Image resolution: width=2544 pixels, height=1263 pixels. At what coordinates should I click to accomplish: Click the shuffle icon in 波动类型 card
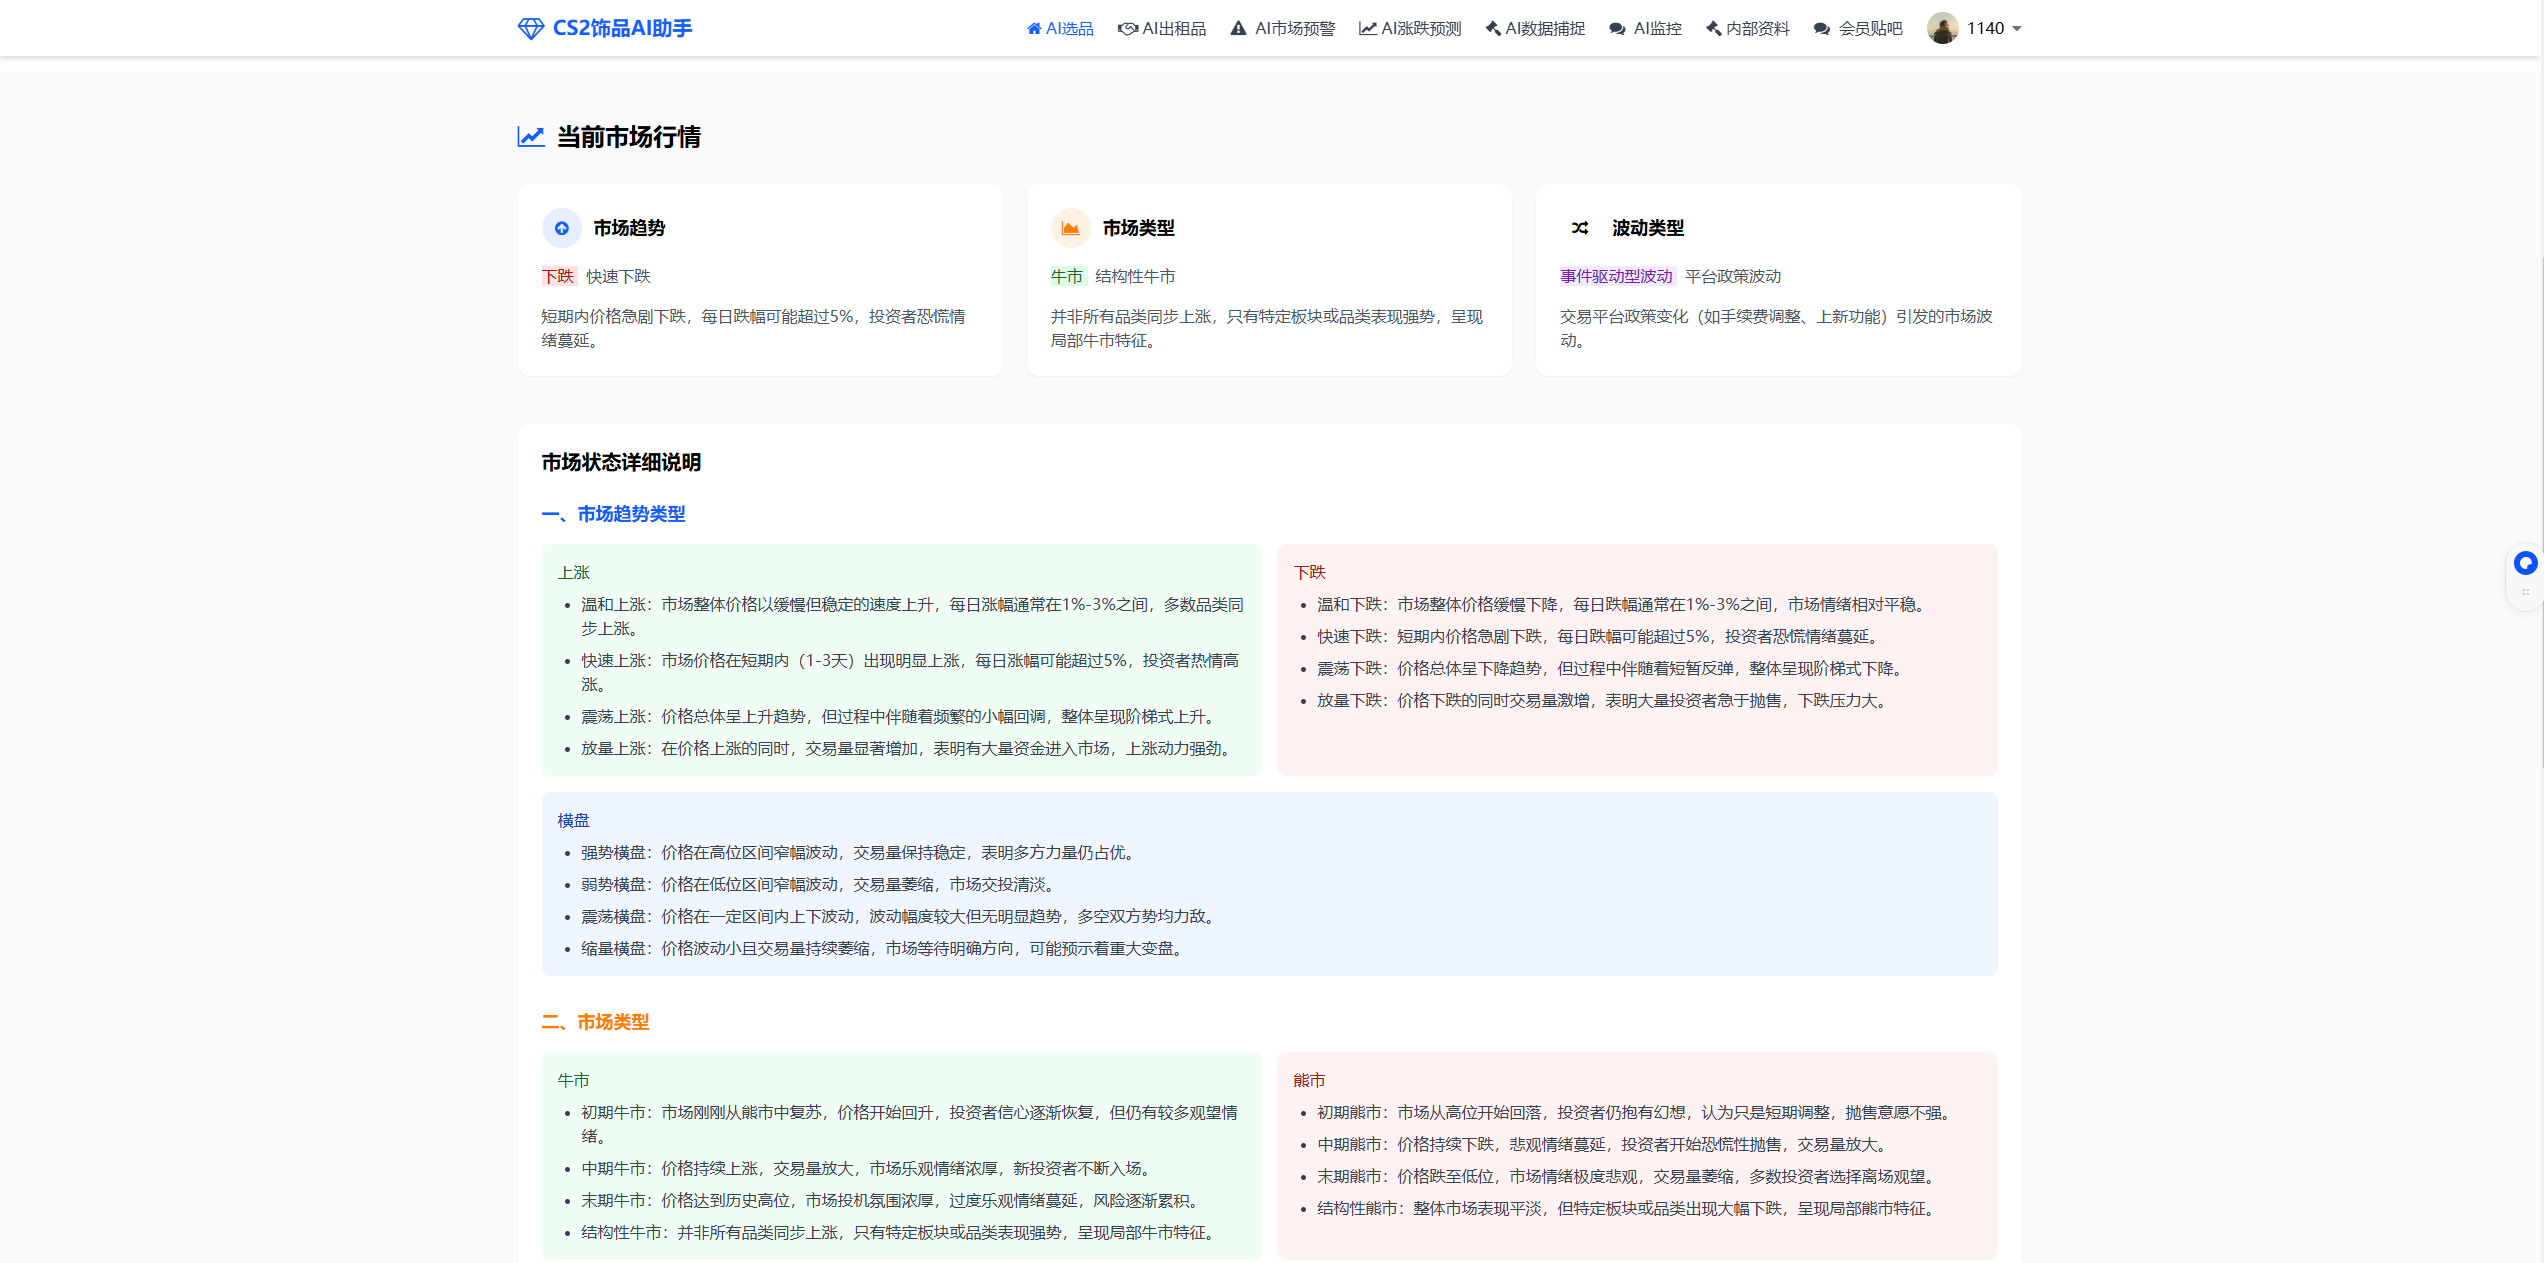click(x=1580, y=228)
